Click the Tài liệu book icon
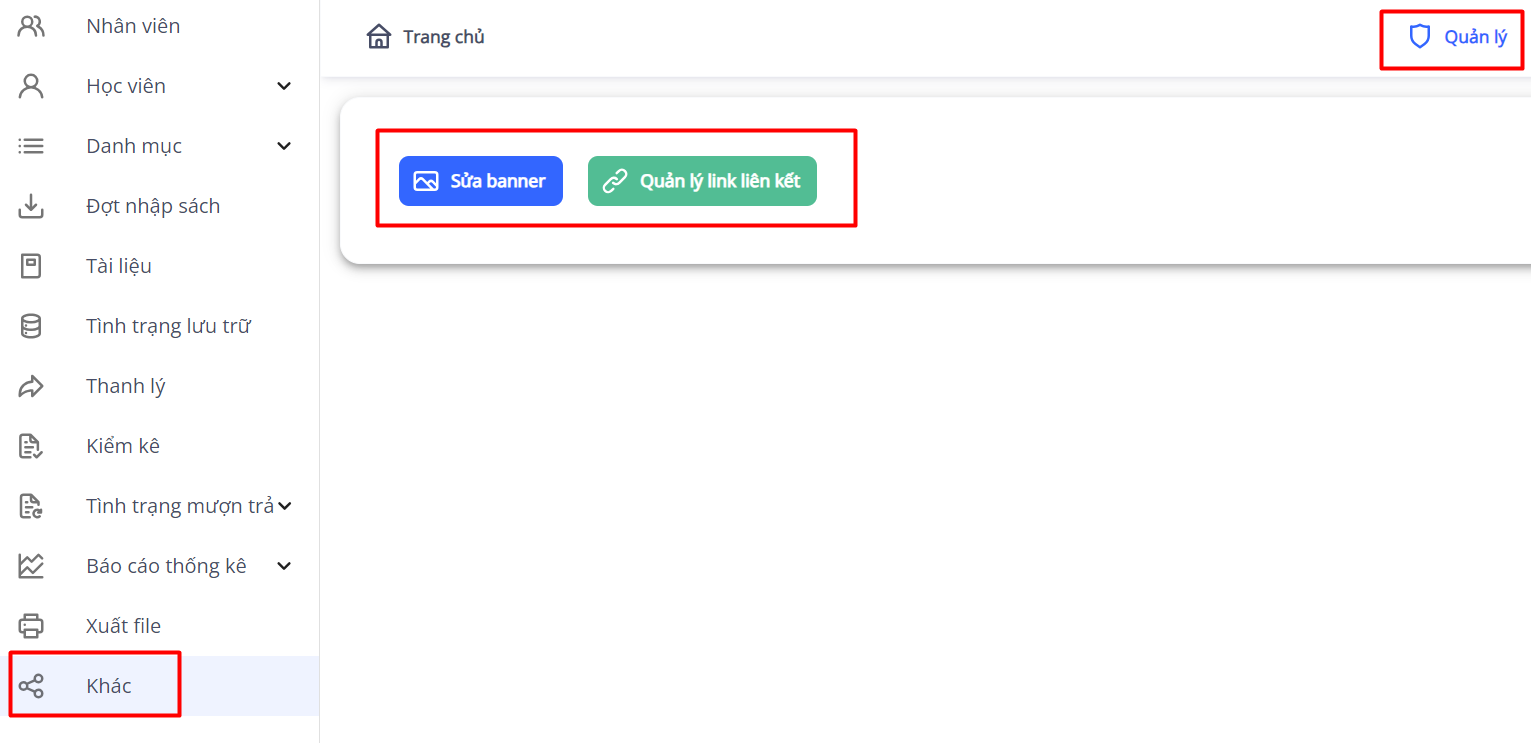 pos(31,266)
